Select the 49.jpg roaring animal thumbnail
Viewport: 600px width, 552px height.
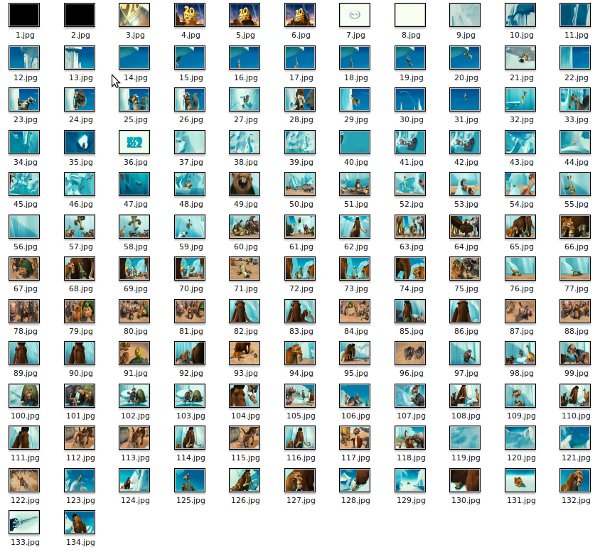[x=245, y=184]
